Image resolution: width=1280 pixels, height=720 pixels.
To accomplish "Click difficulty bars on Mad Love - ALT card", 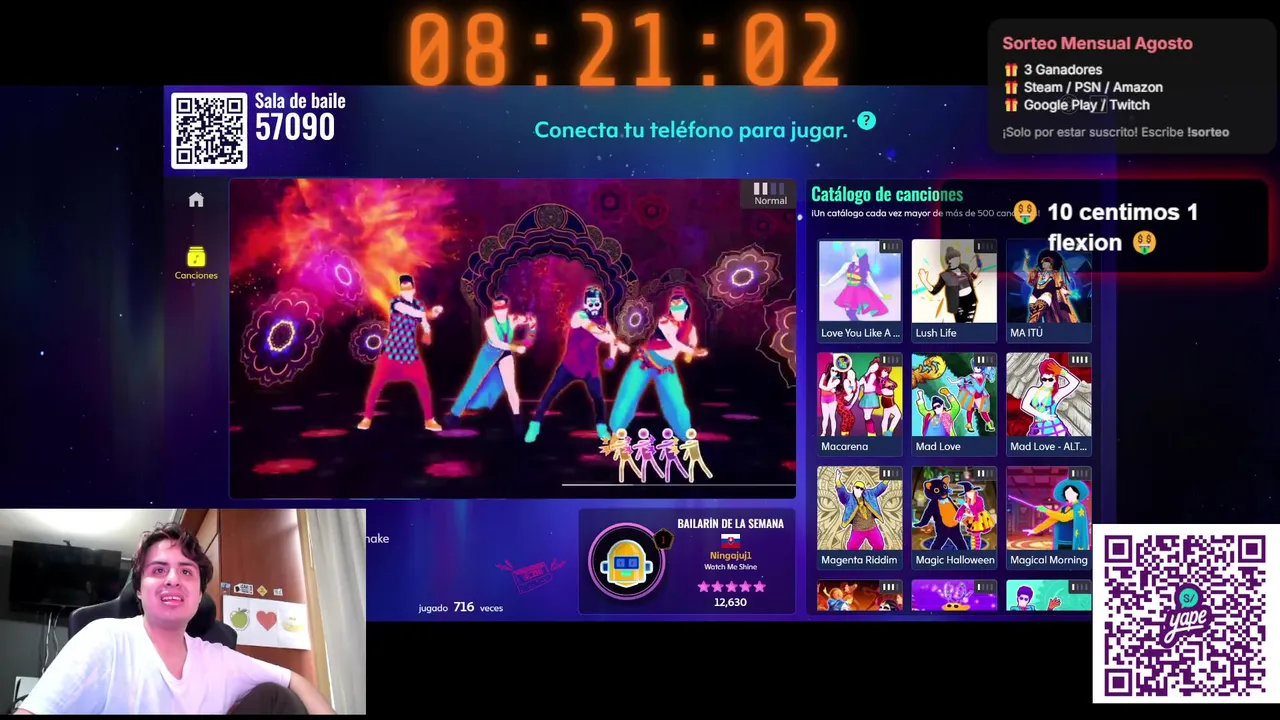I will (1079, 360).
